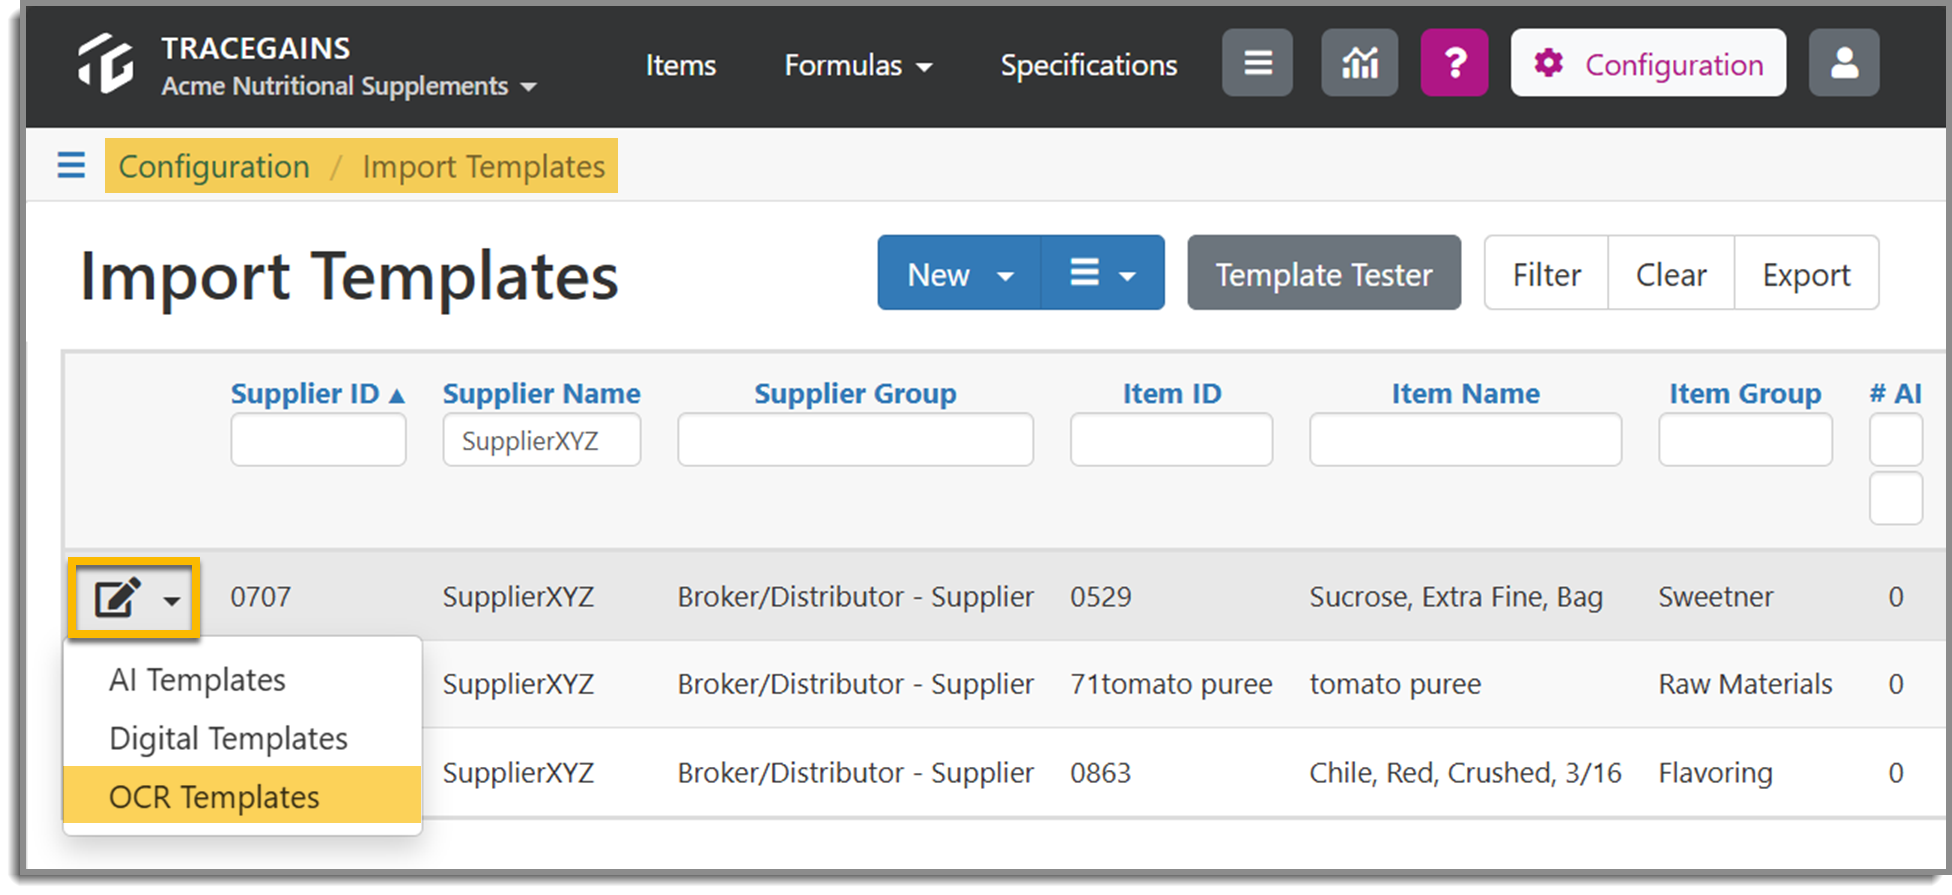Focus the Supplier Name filter containing SupplierXYZ
The image size is (1952, 895).
541,440
